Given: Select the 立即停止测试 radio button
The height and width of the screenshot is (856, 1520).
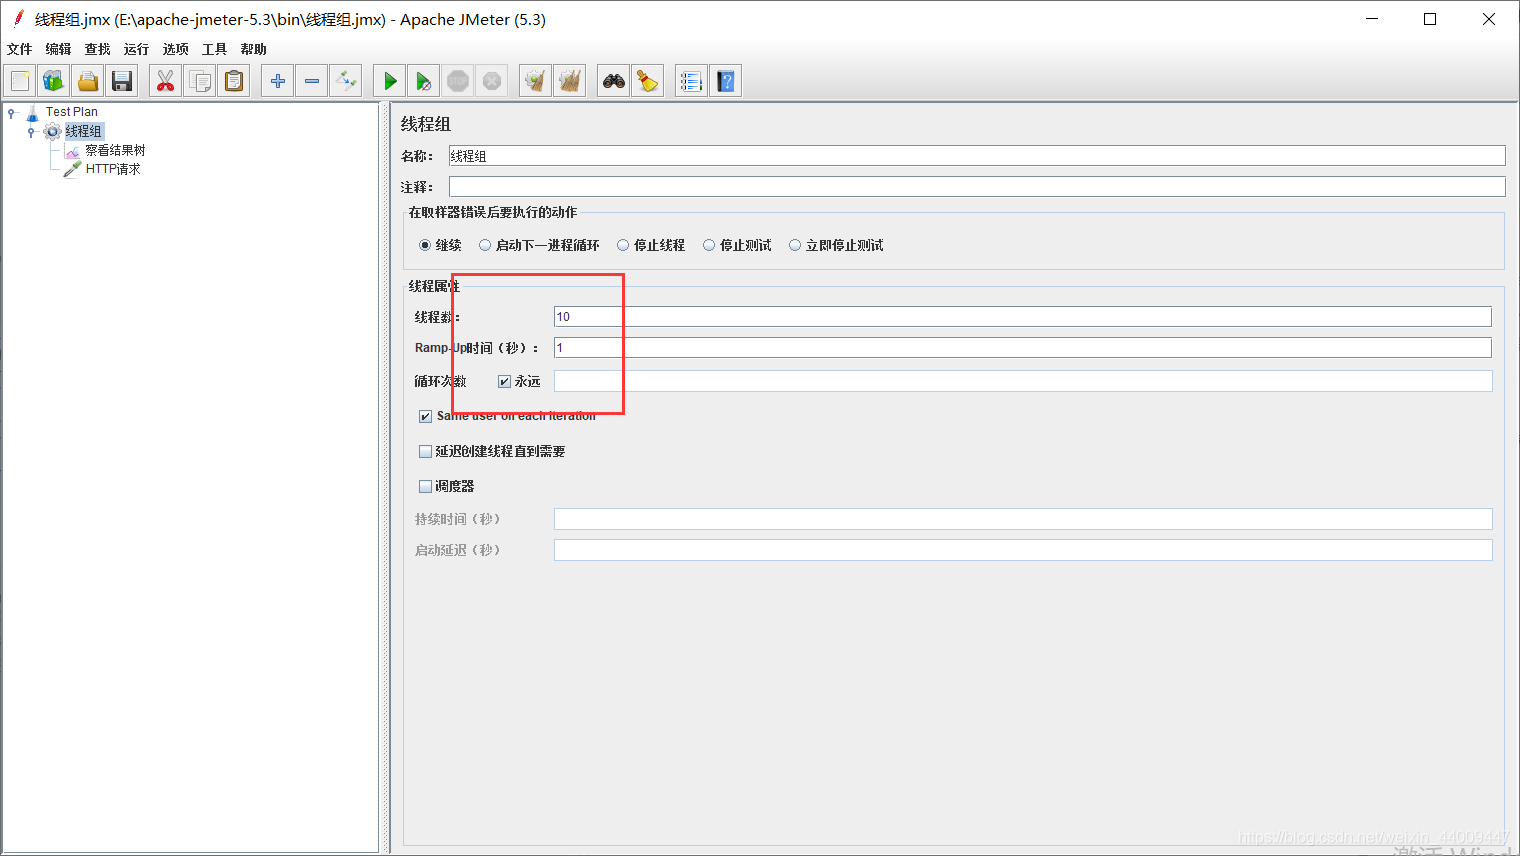Looking at the screenshot, I should tap(795, 245).
